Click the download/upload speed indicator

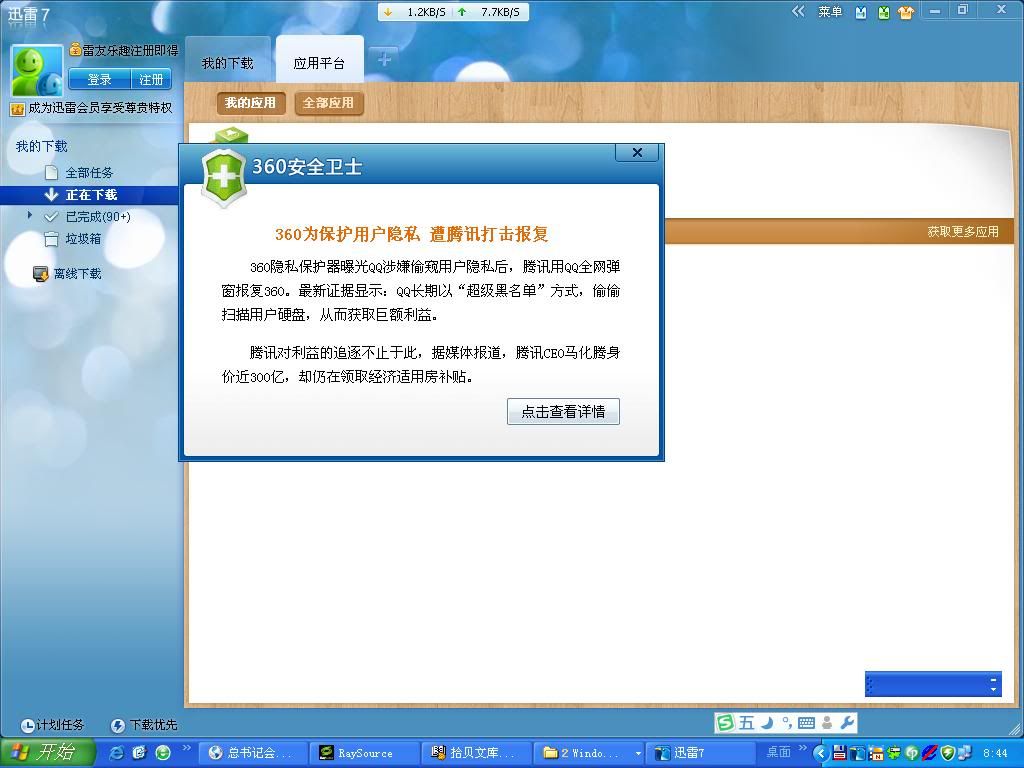453,12
